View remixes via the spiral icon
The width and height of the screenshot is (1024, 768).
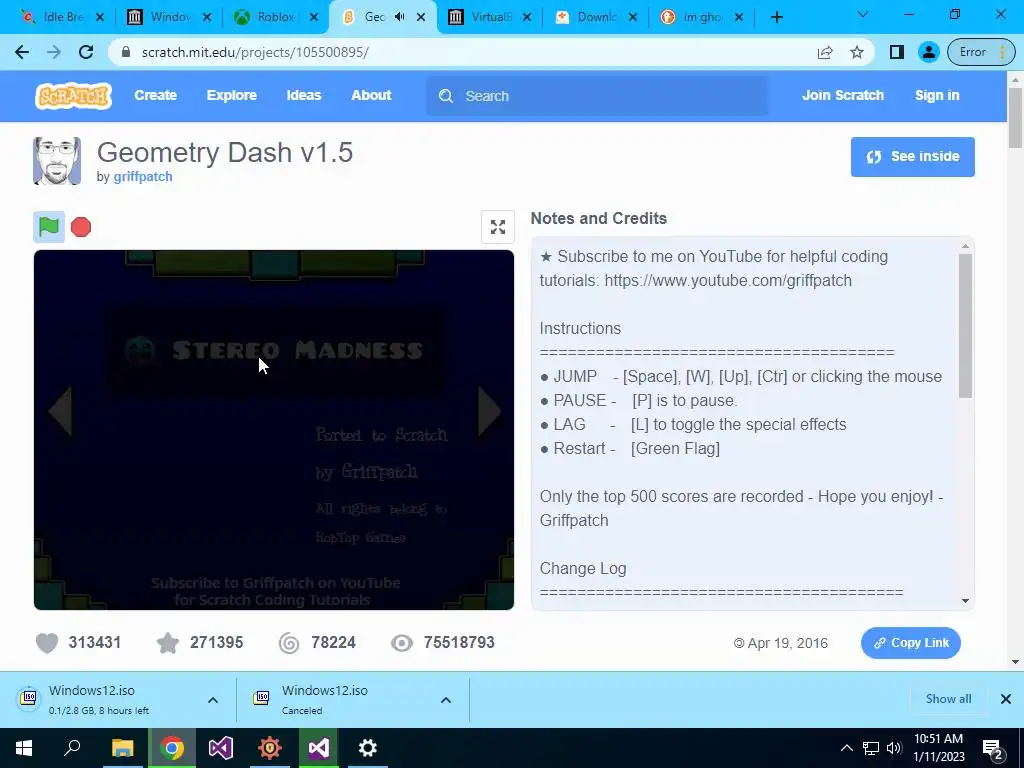pyautogui.click(x=289, y=643)
